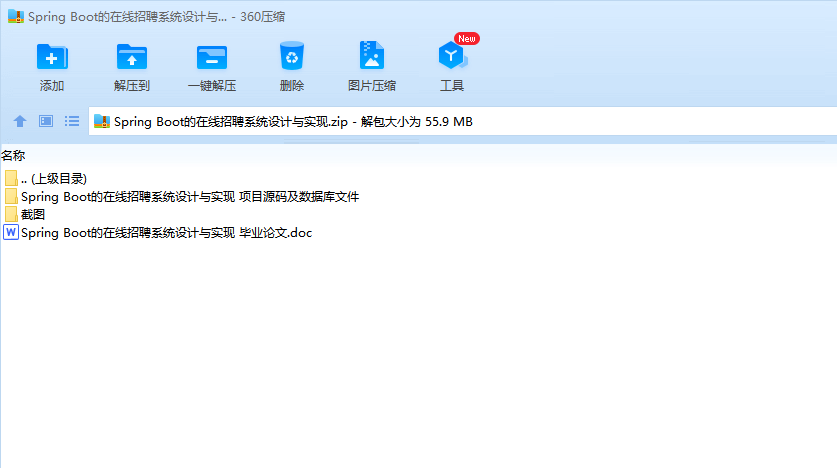Viewport: 837px width, 468px height.
Task: Click the Word icon of 毕业论文.doc
Action: coord(11,232)
